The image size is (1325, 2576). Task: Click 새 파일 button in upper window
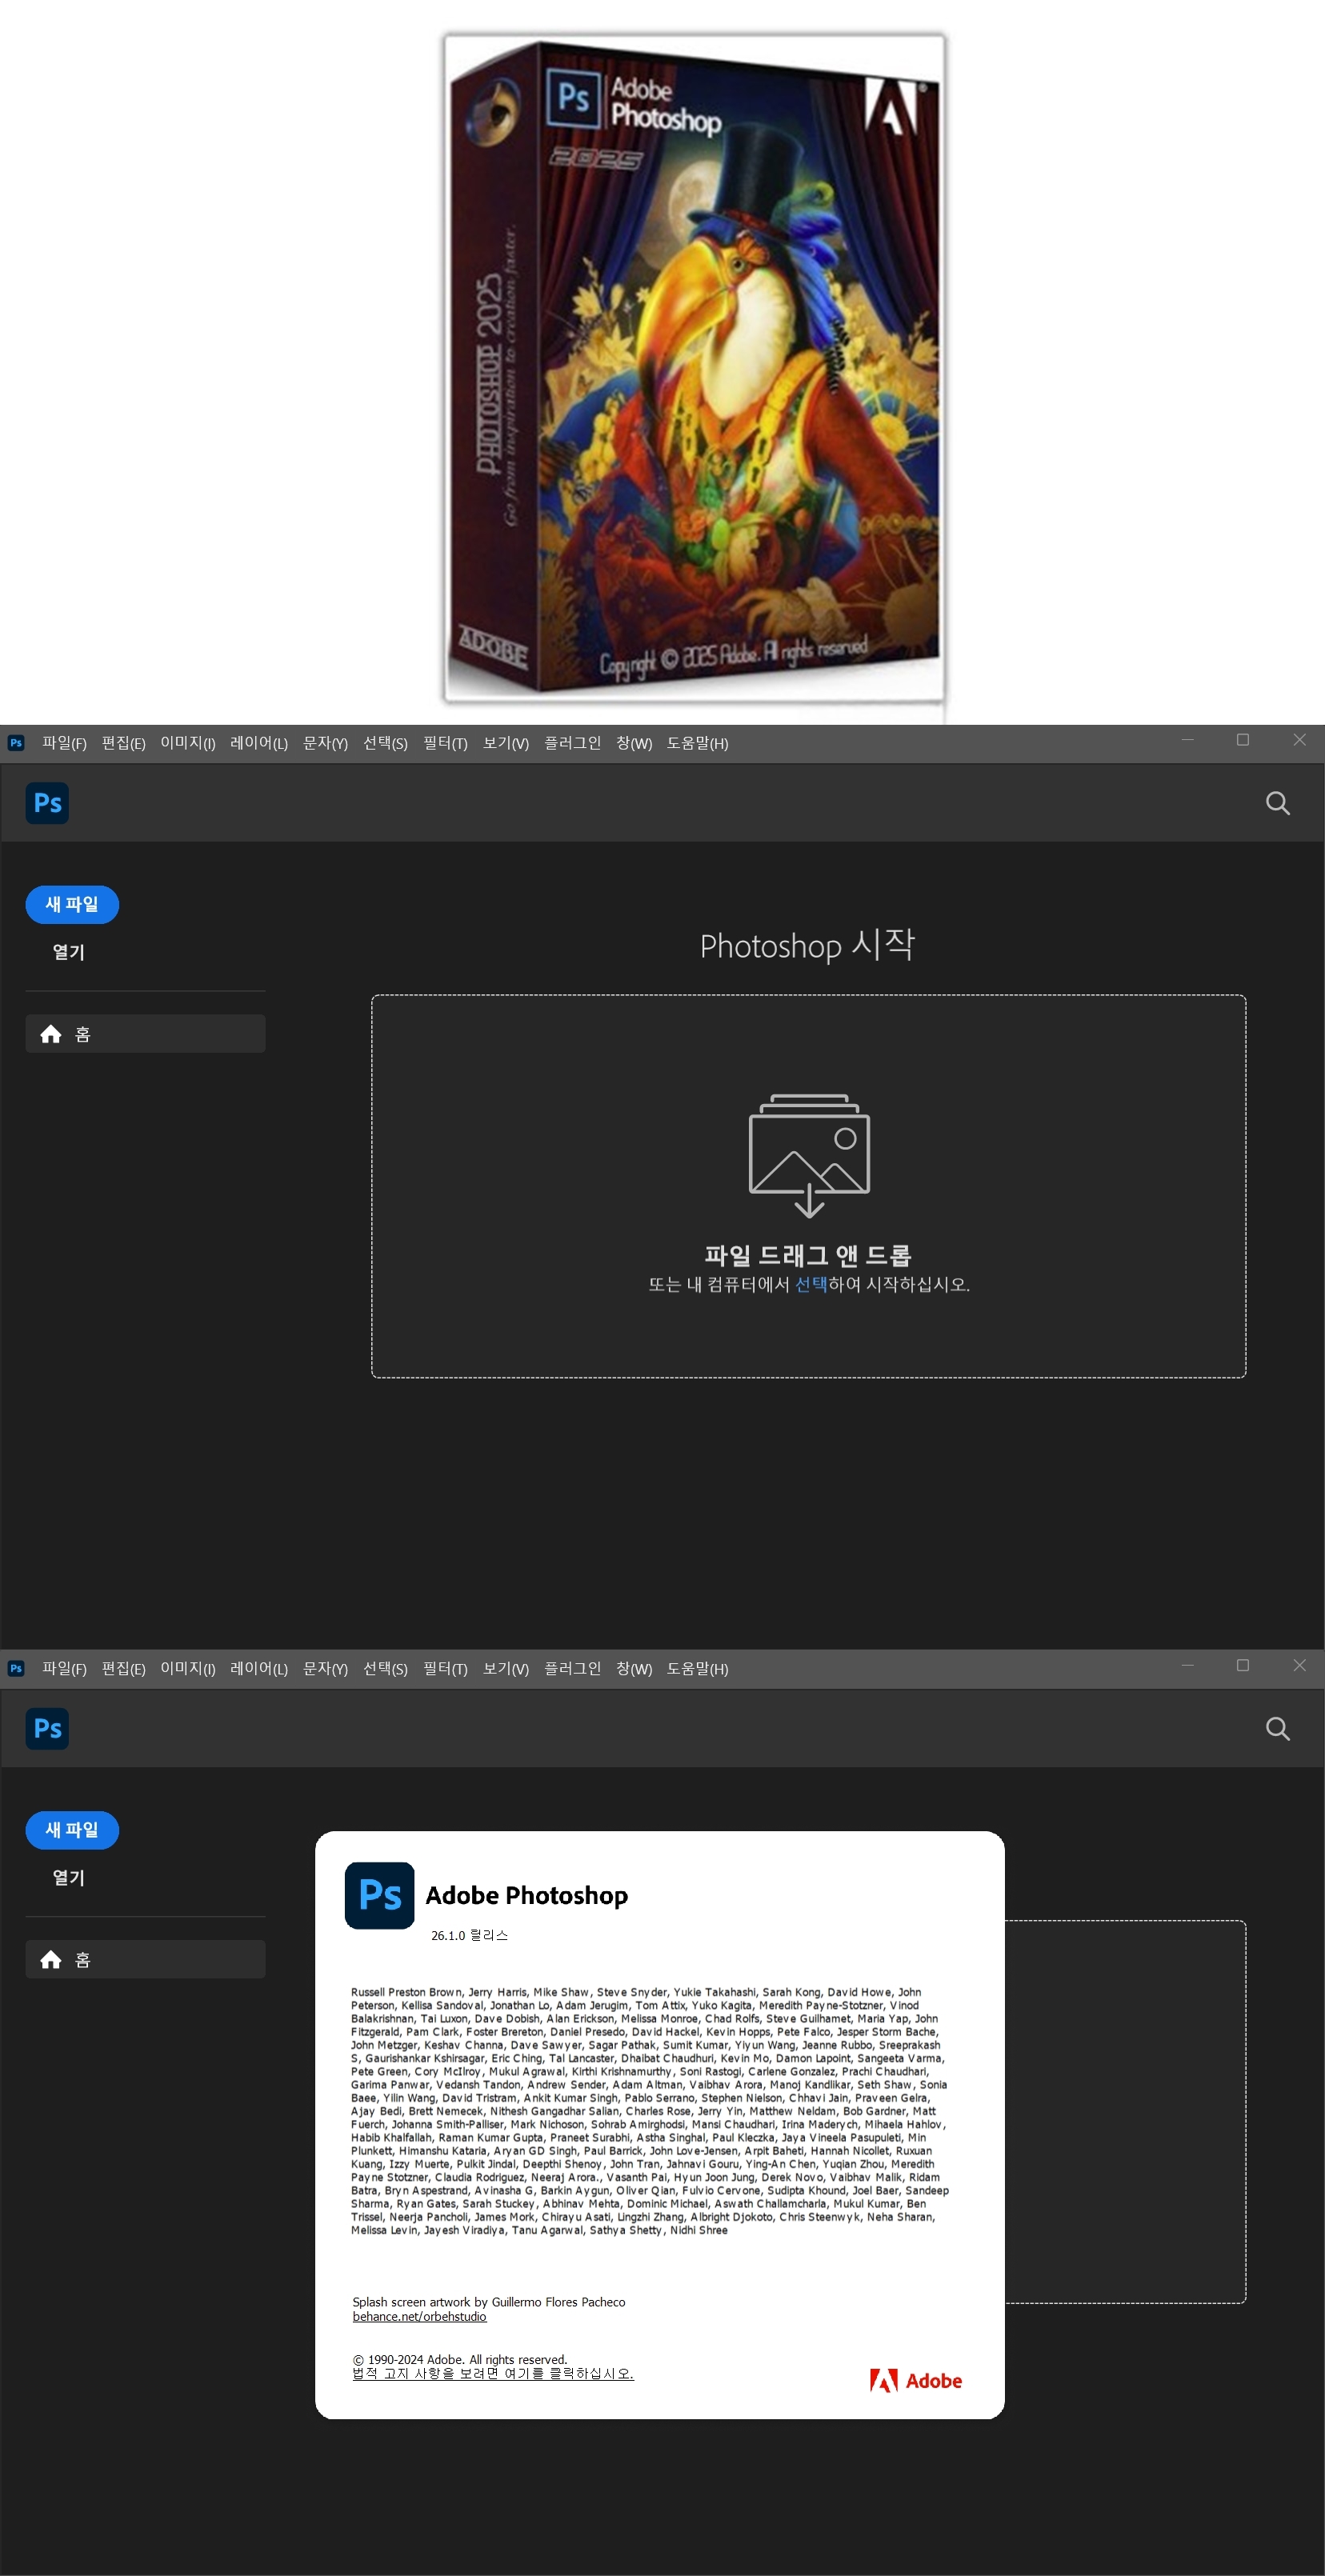tap(72, 904)
